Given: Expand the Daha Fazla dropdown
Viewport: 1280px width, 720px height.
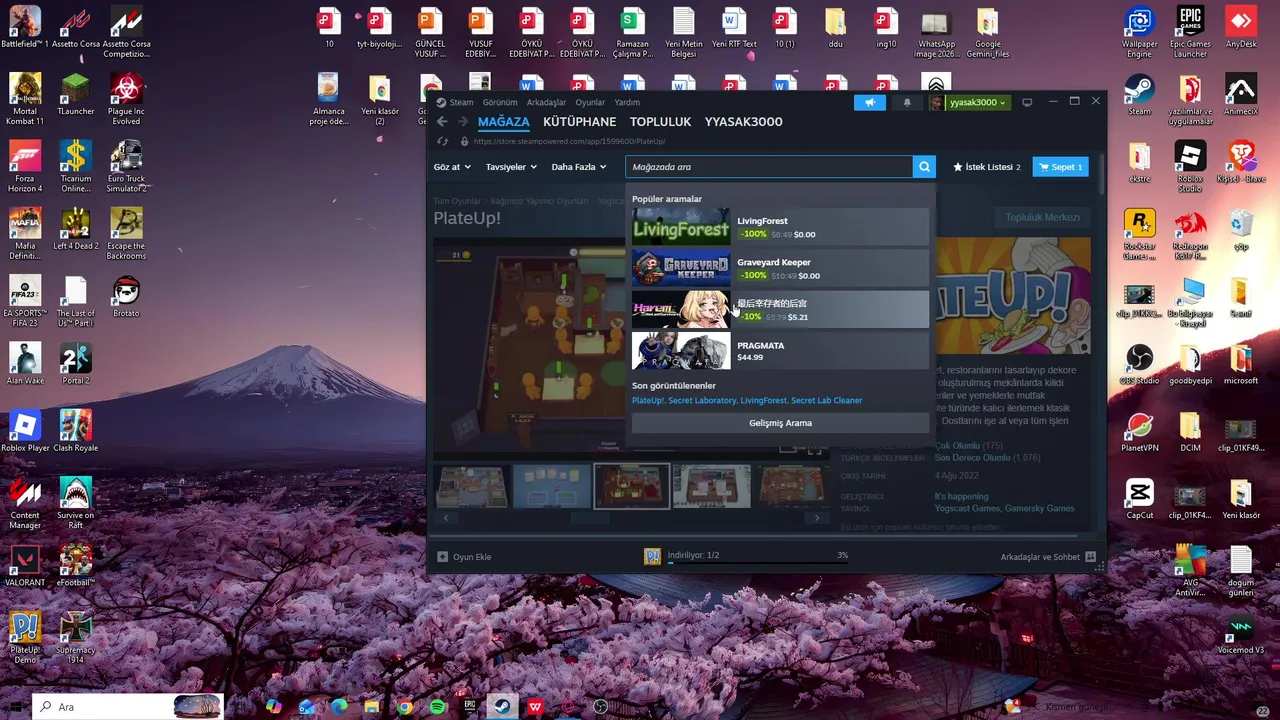Looking at the screenshot, I should pos(579,167).
